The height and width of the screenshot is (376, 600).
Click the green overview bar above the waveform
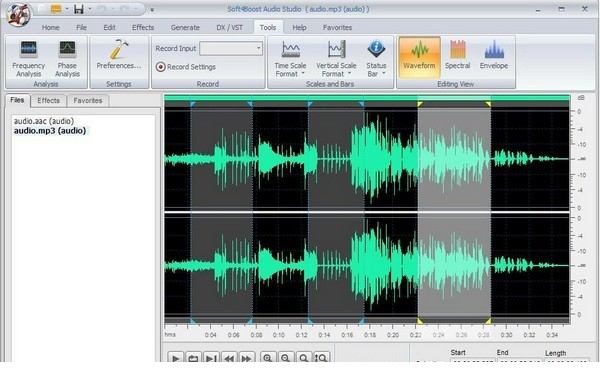367,98
